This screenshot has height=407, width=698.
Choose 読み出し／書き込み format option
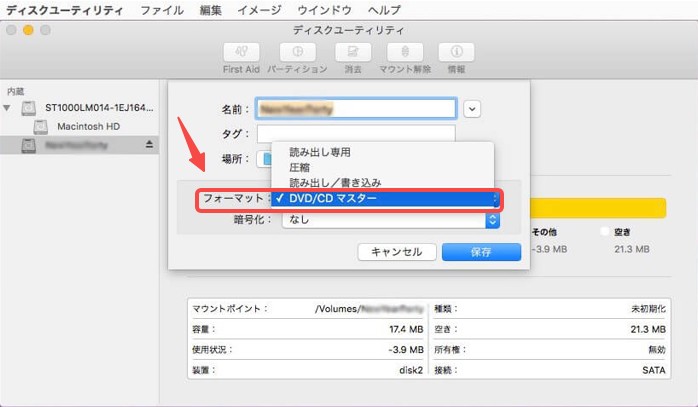point(335,183)
